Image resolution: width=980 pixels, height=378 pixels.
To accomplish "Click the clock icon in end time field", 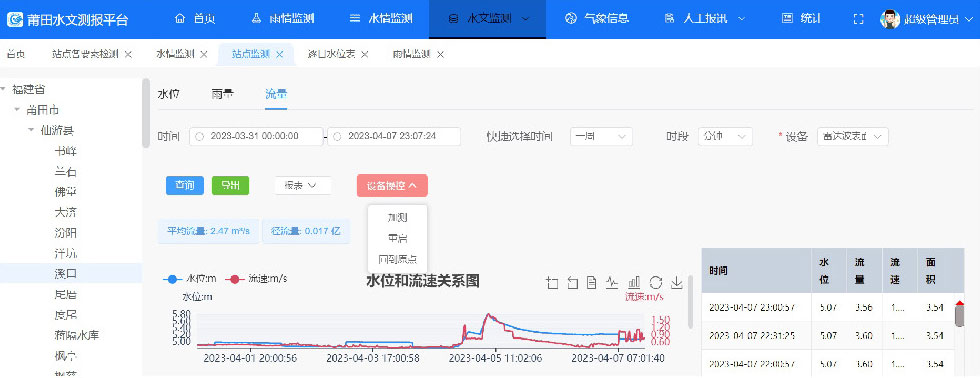I will (338, 136).
